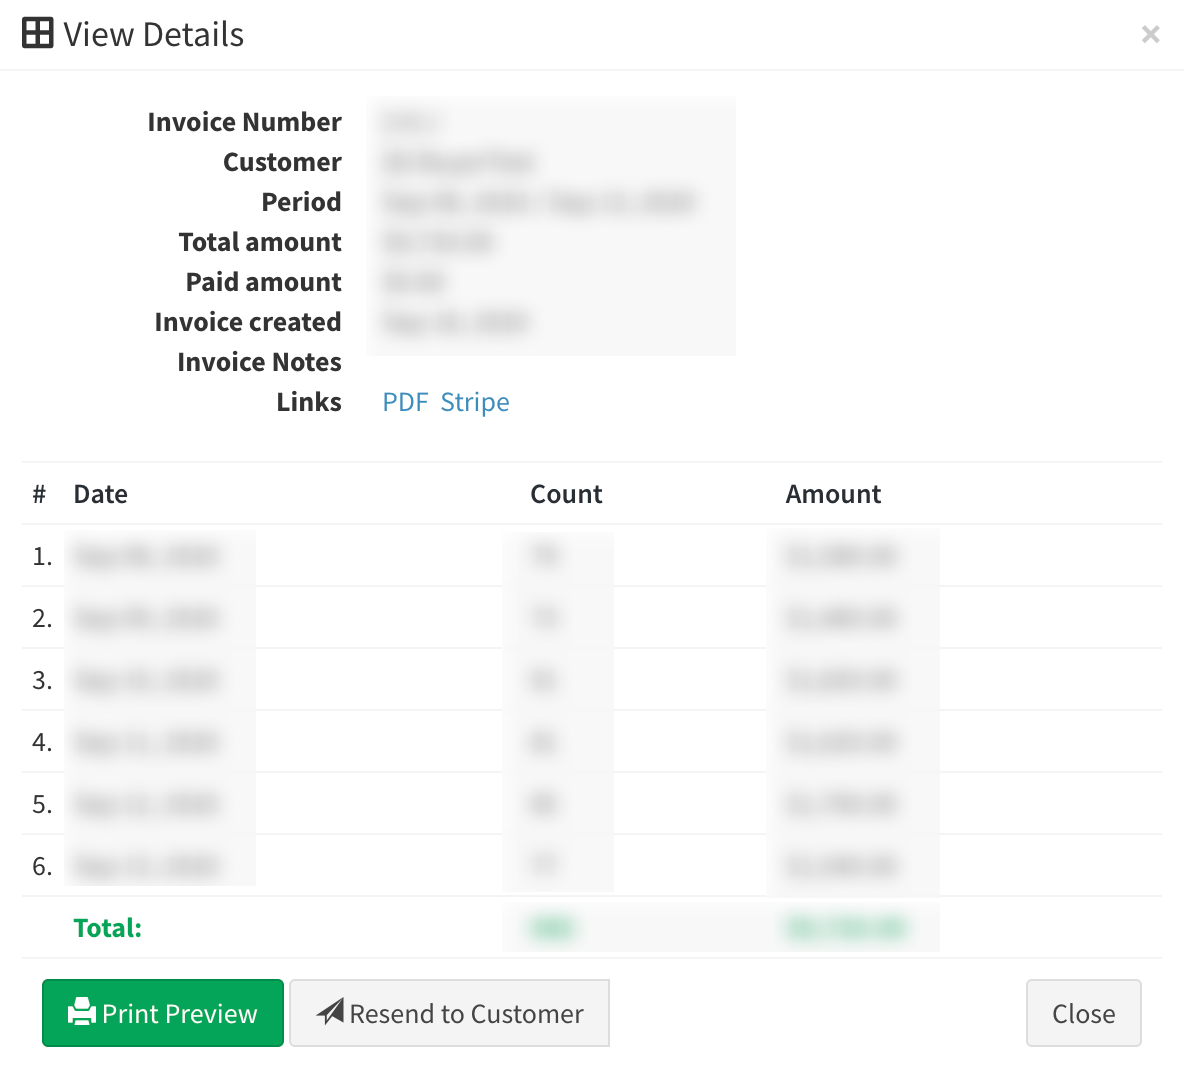This screenshot has width=1184, height=1082.
Task: Select the PDF link under Links
Action: click(404, 401)
